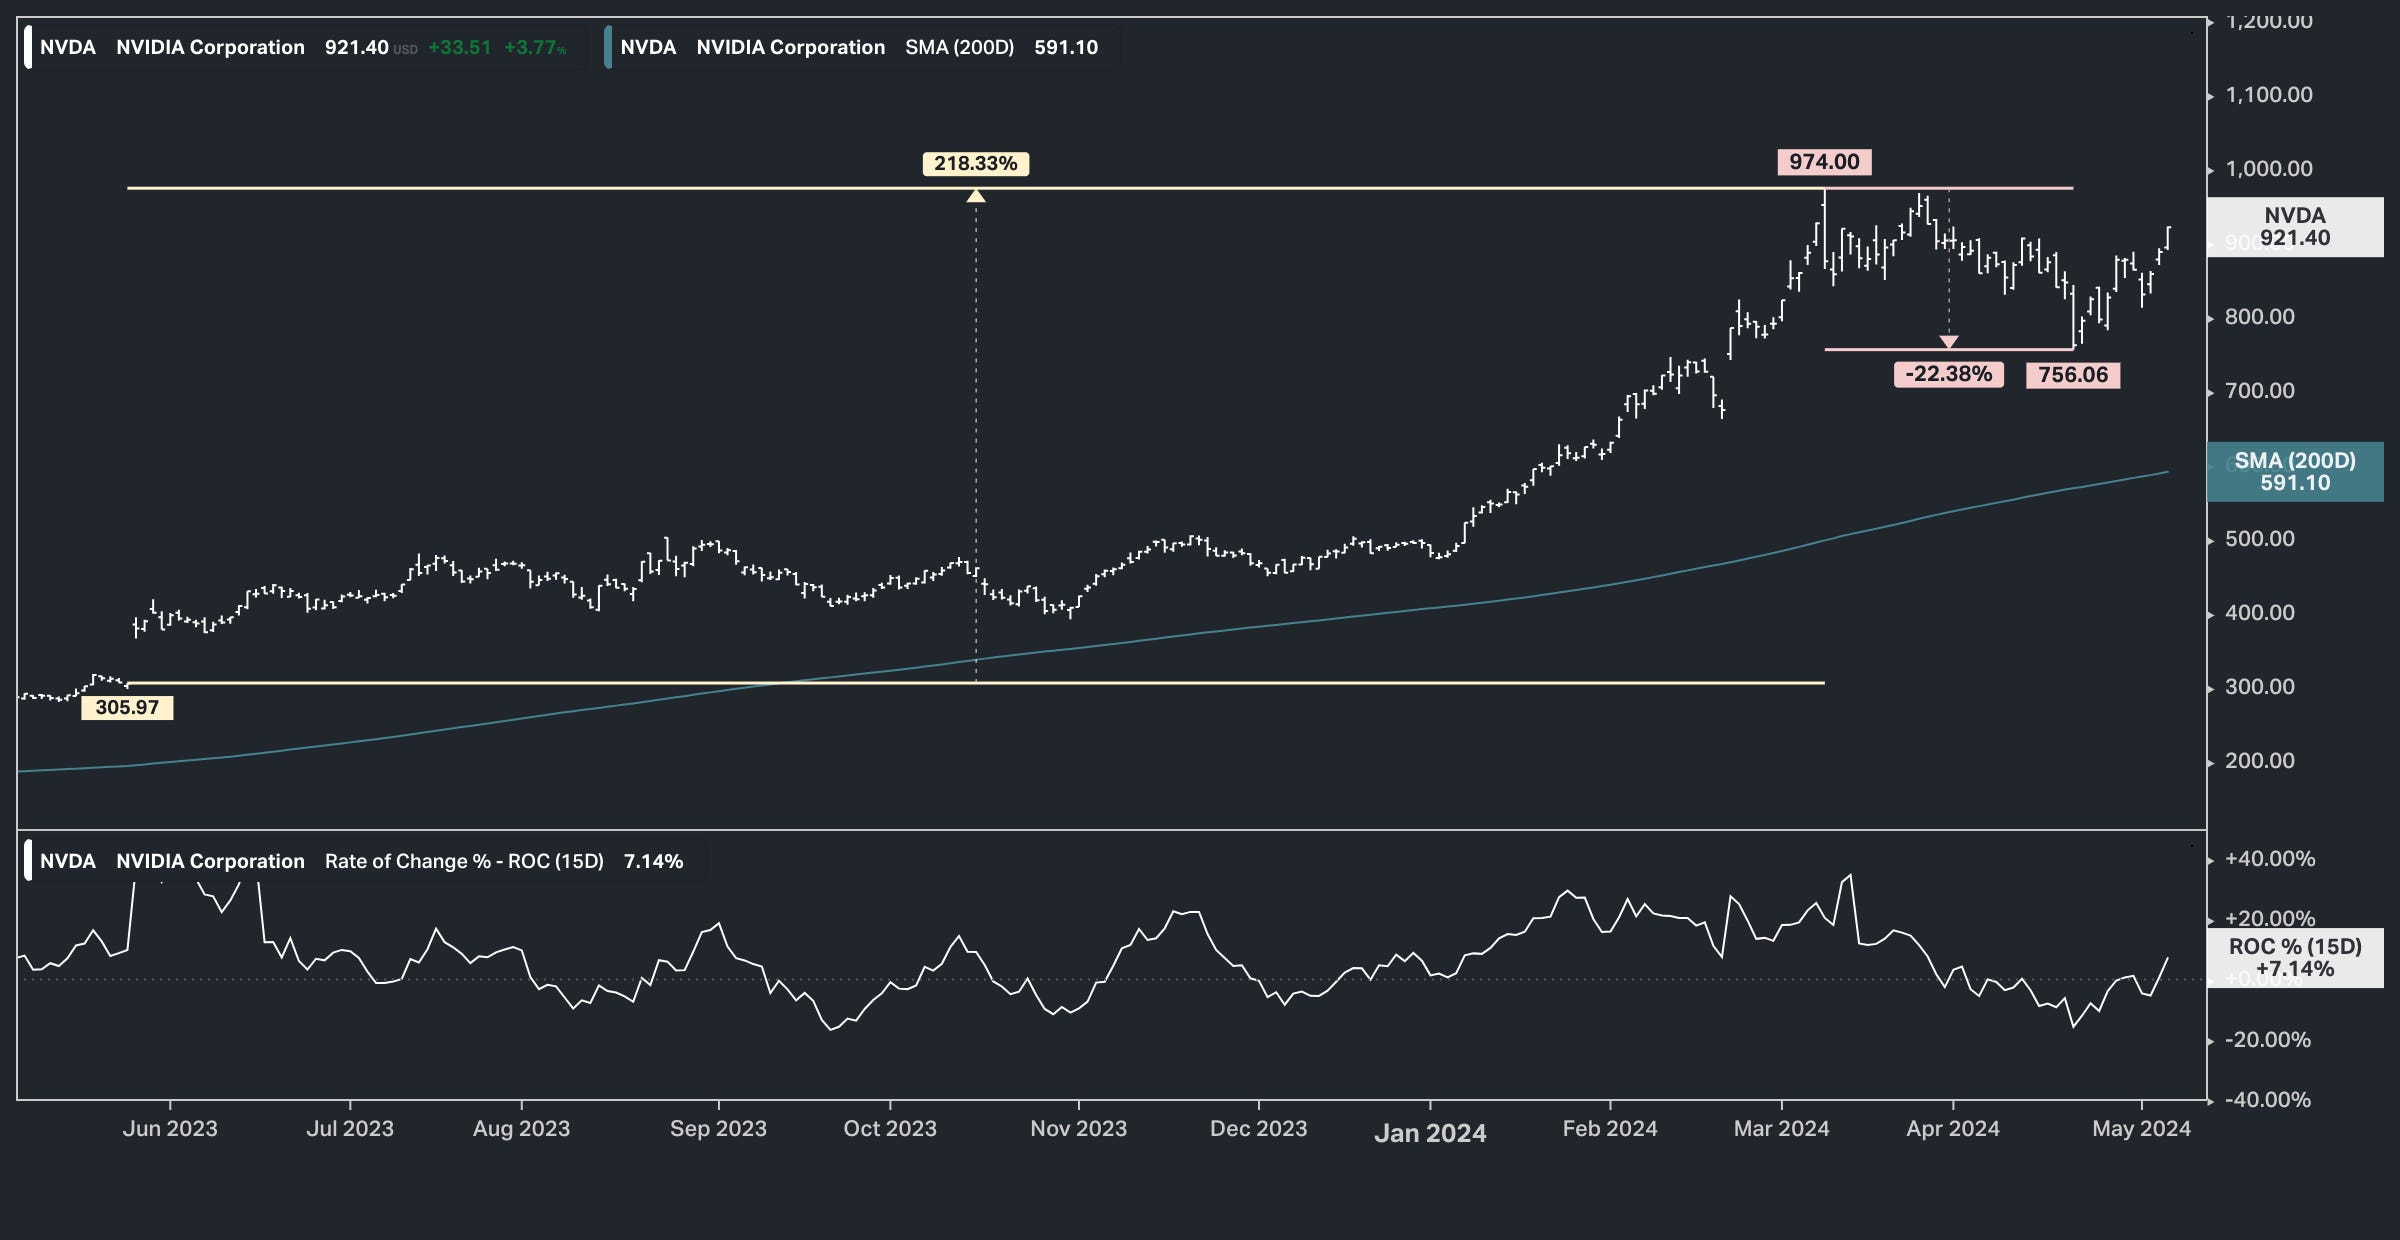Click the 305.97 starting price label
The width and height of the screenshot is (2400, 1240).
tap(127, 707)
